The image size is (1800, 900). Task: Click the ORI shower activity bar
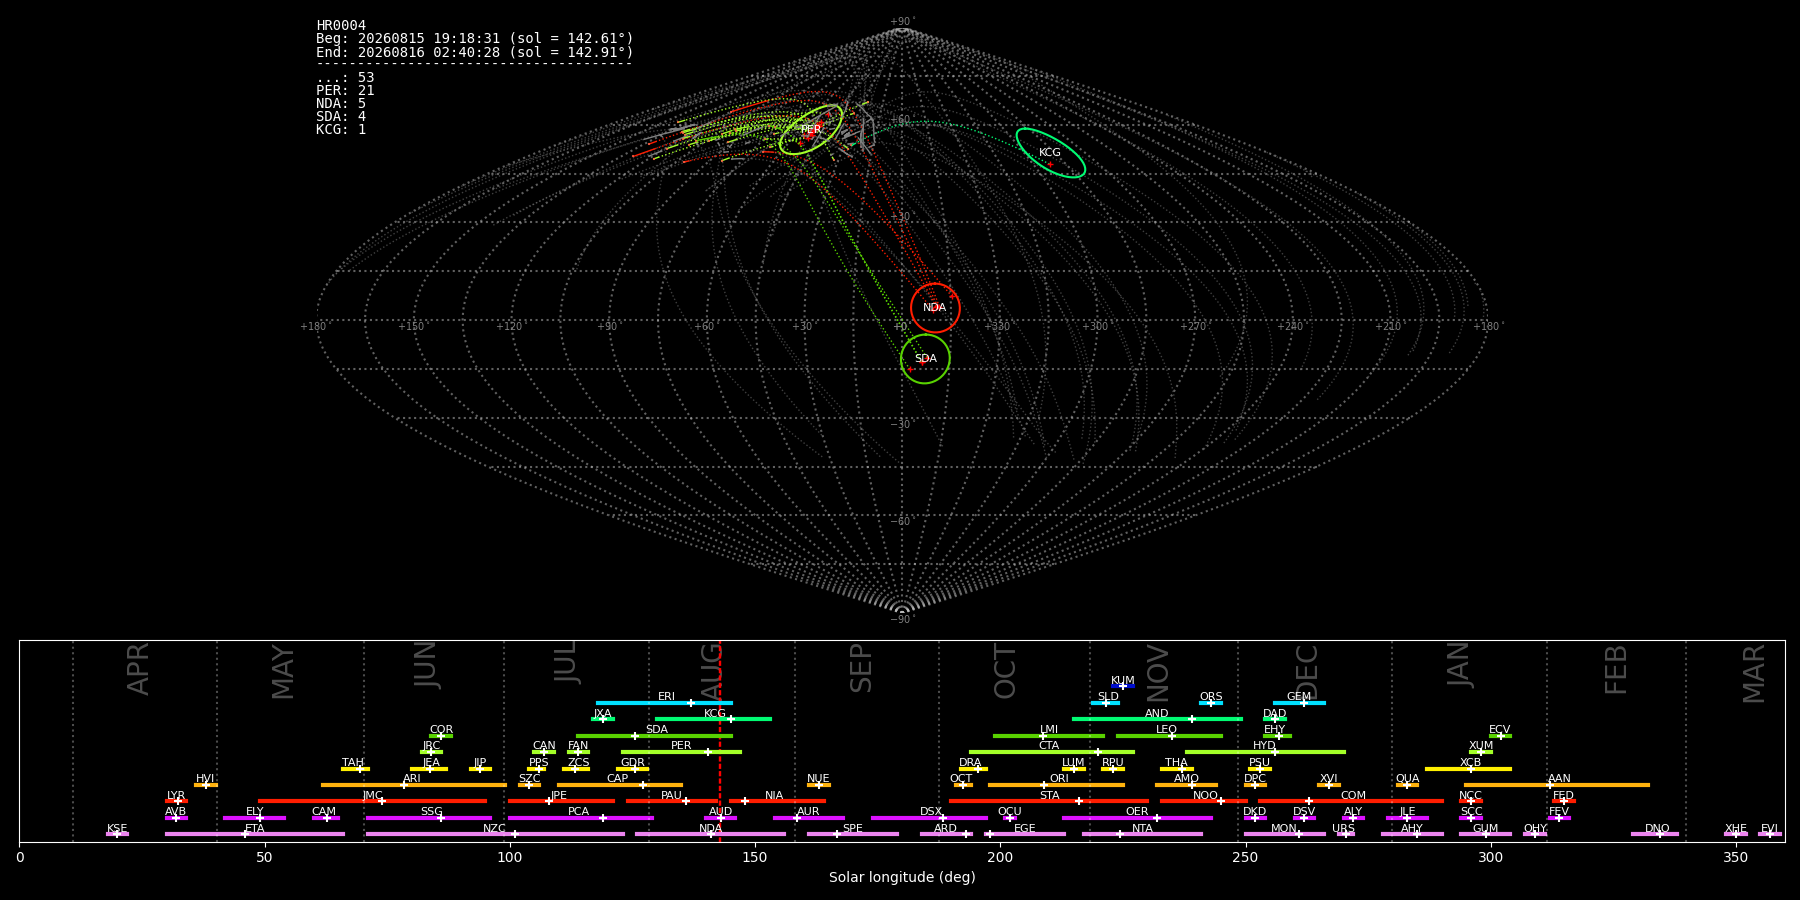1056,785
